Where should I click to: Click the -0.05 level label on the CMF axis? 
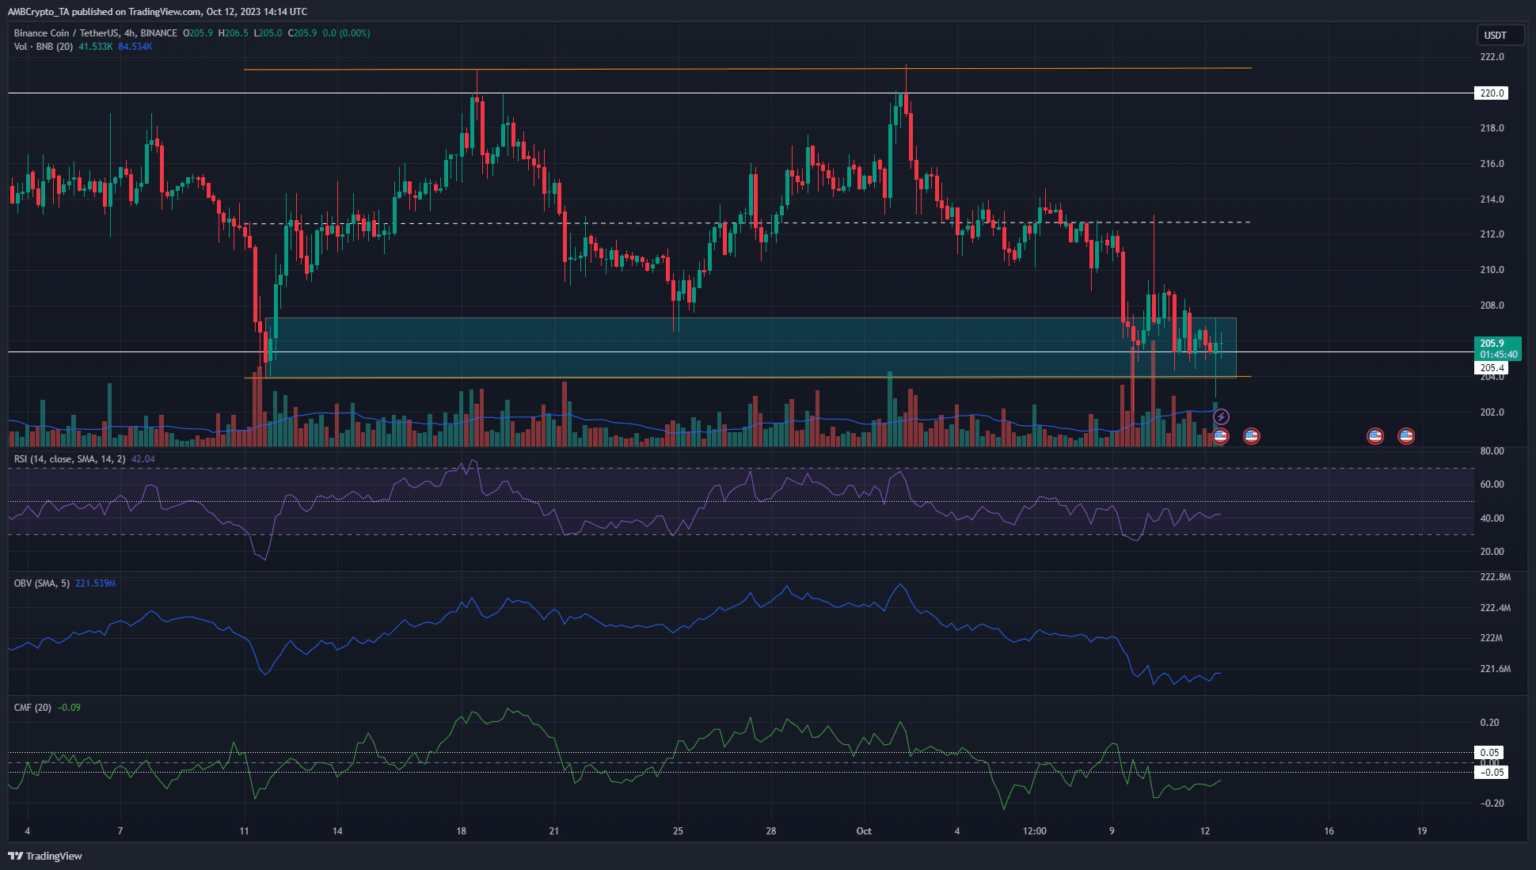(1491, 772)
